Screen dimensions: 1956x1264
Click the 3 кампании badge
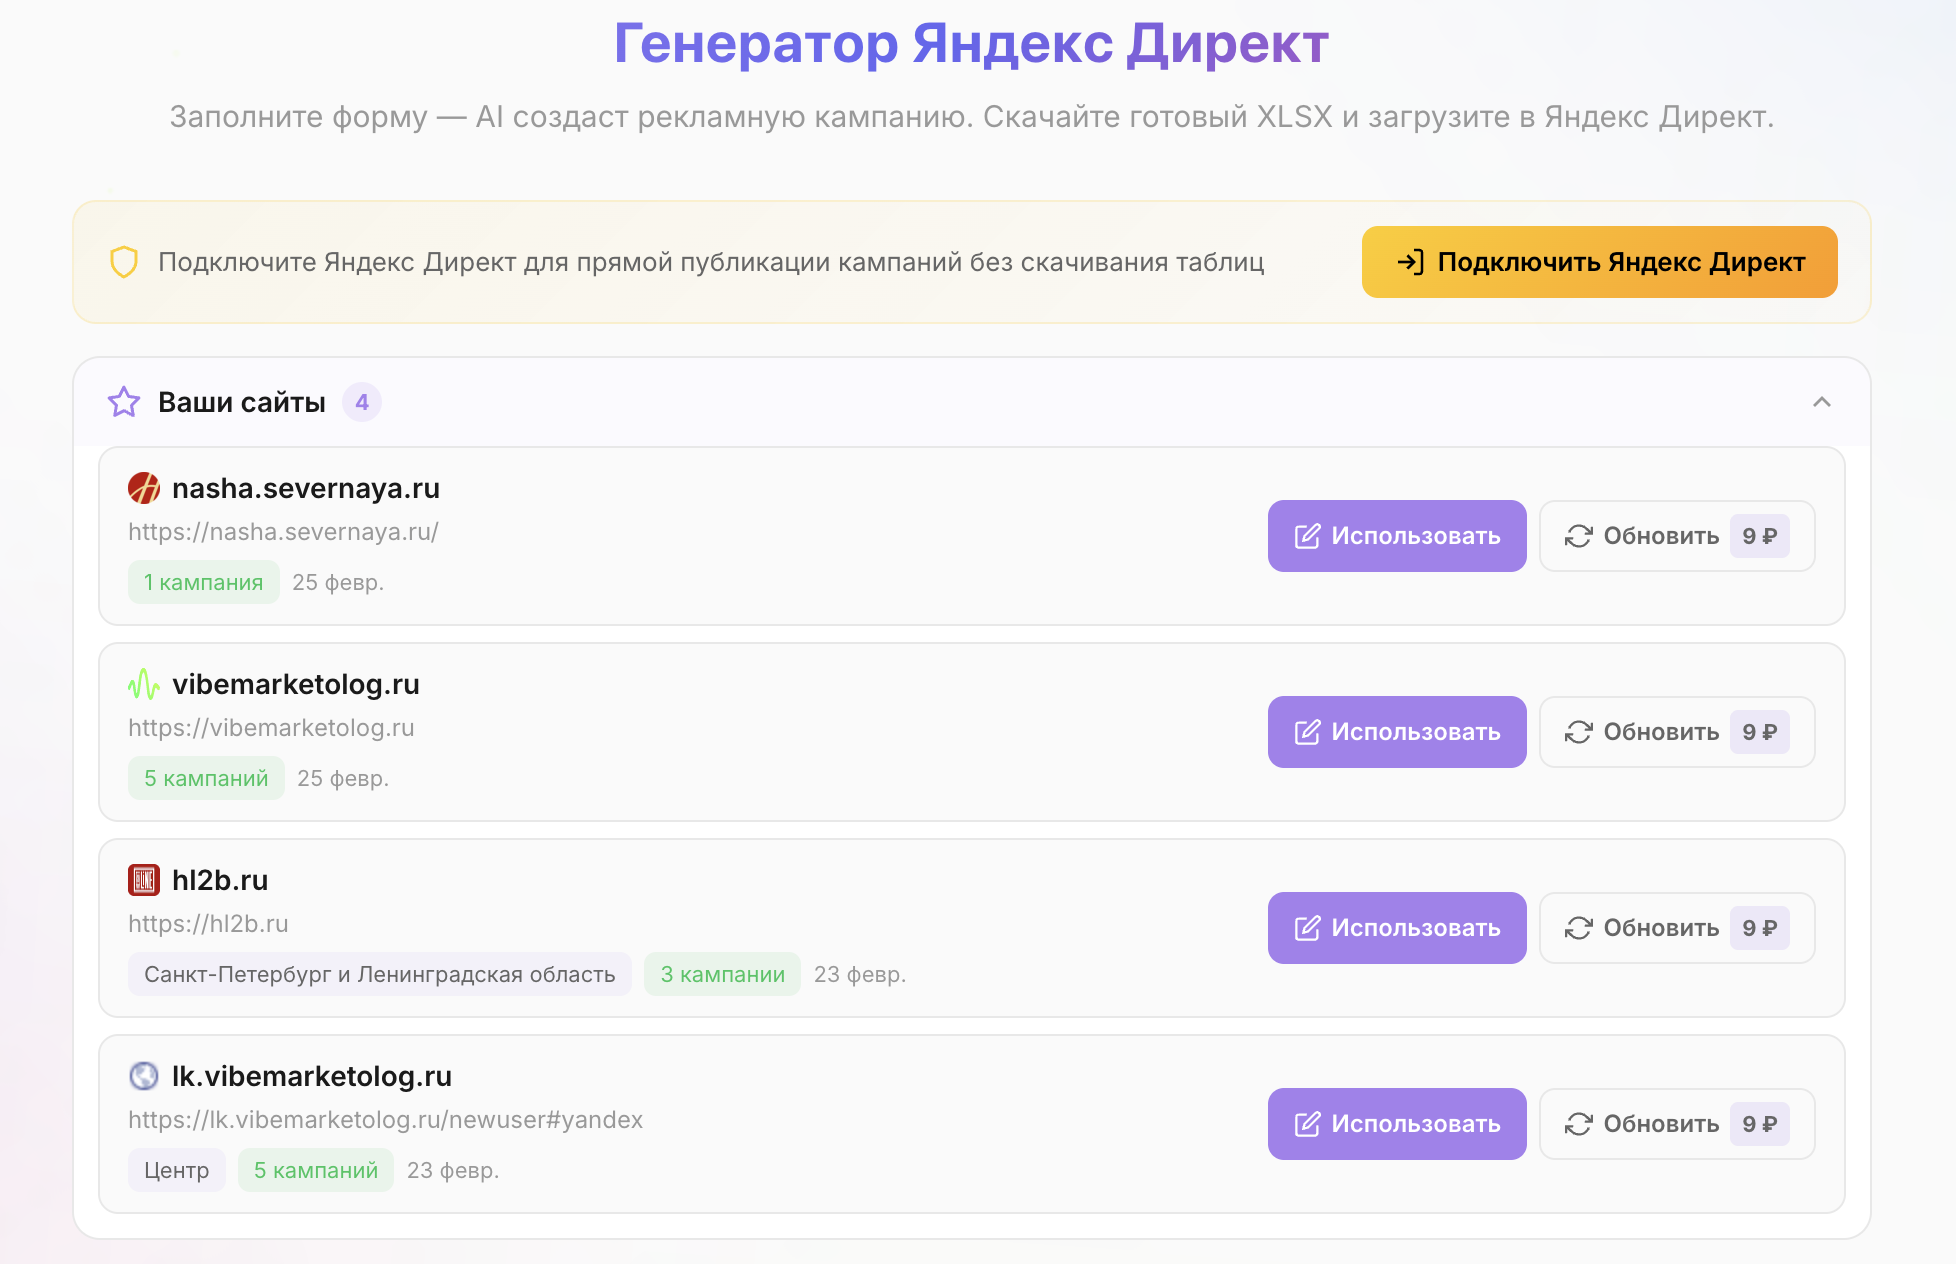point(722,974)
